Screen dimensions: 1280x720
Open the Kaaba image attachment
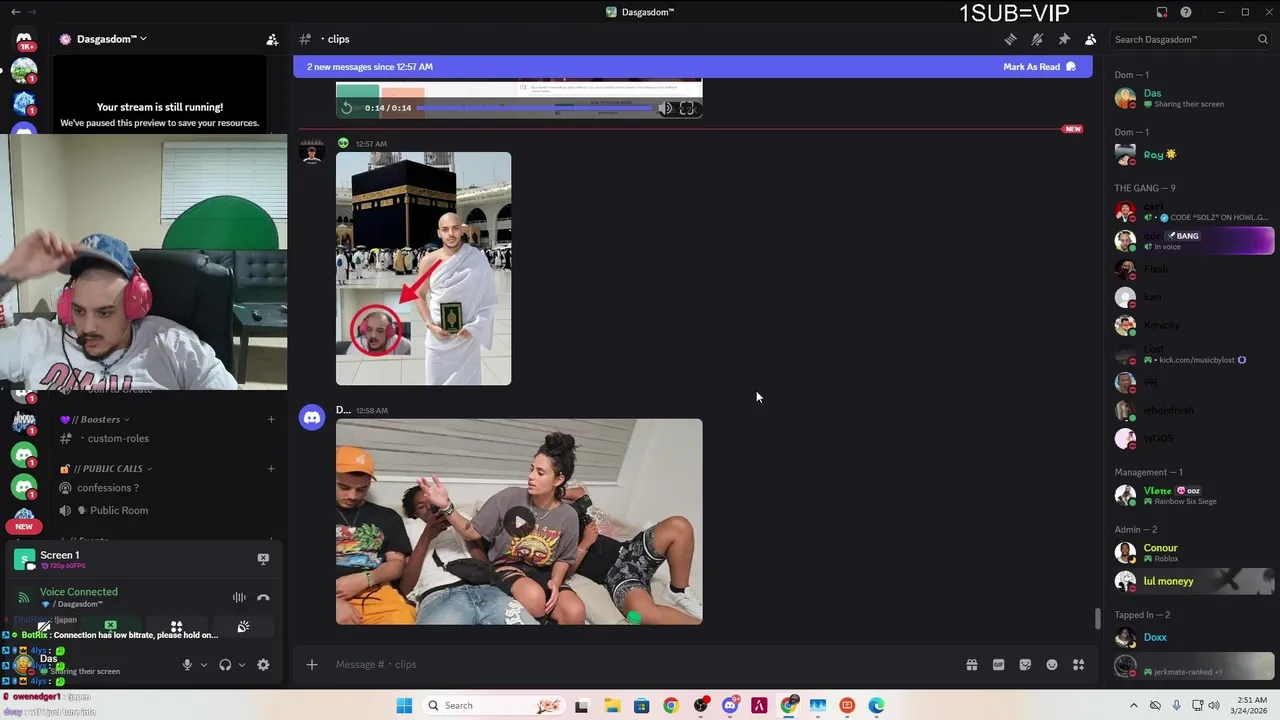pyautogui.click(x=423, y=268)
